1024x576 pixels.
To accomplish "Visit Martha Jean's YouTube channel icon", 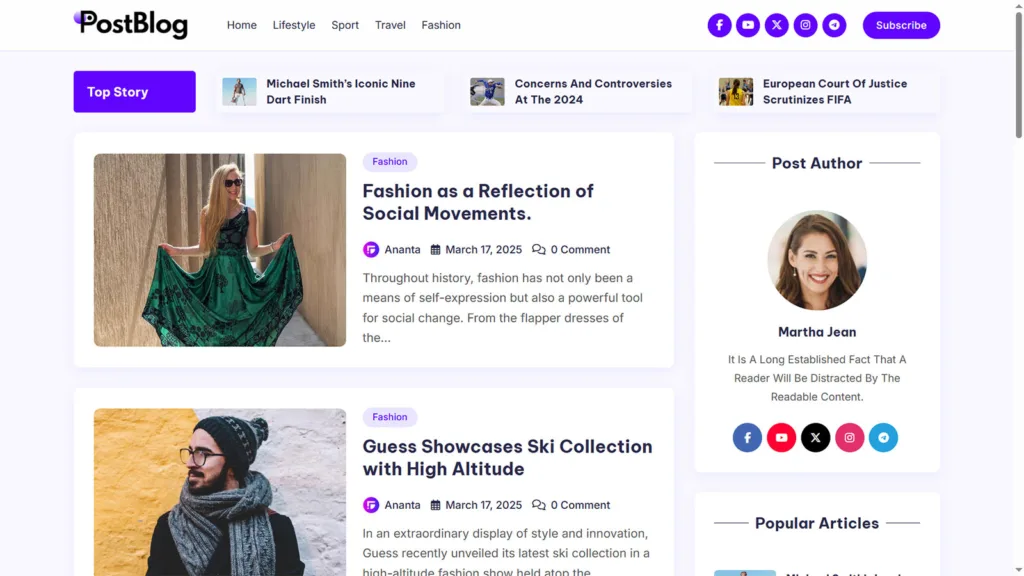I will [x=781, y=438].
